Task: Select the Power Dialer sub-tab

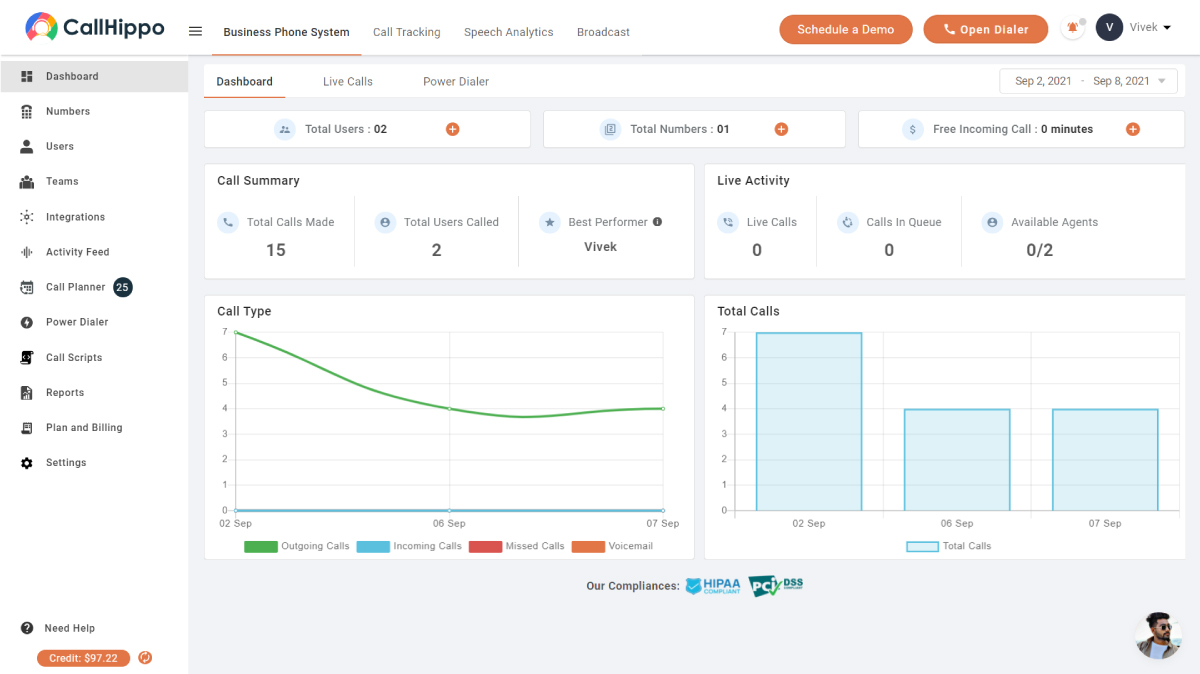Action: [x=456, y=81]
